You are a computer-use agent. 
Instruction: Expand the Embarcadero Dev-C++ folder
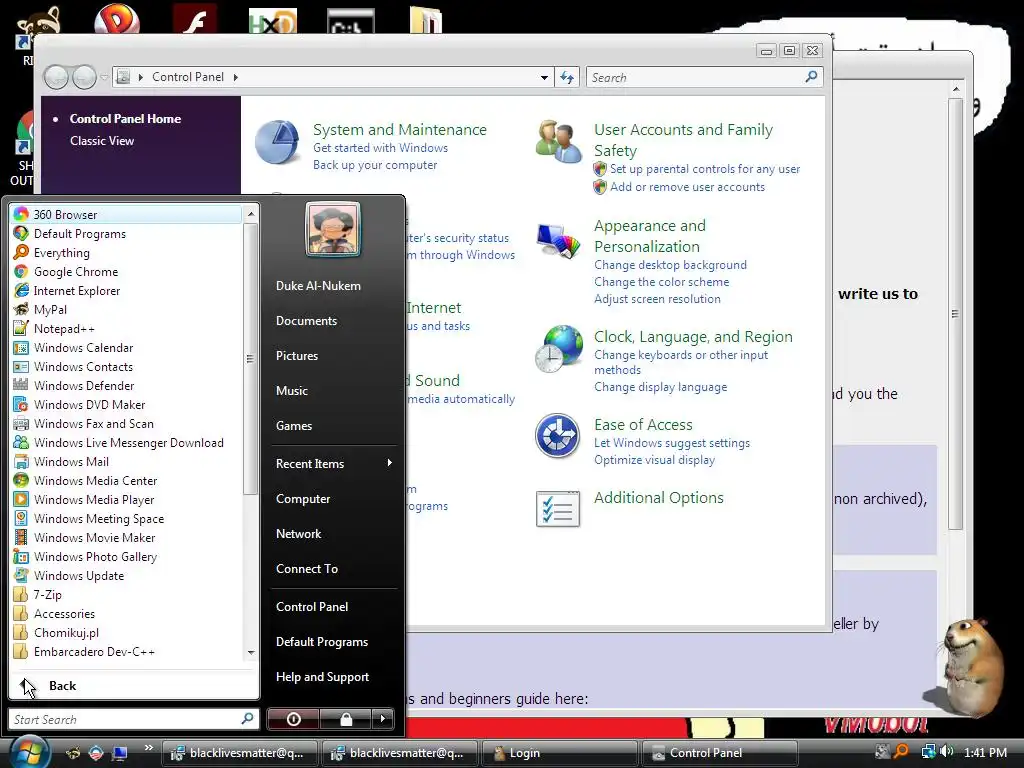coord(125,650)
